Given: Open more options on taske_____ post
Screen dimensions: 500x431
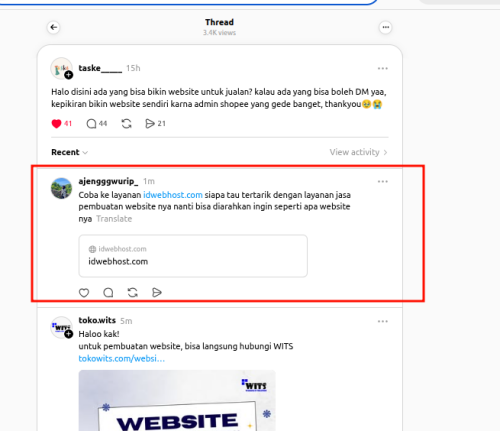Looking at the screenshot, I should (x=383, y=68).
